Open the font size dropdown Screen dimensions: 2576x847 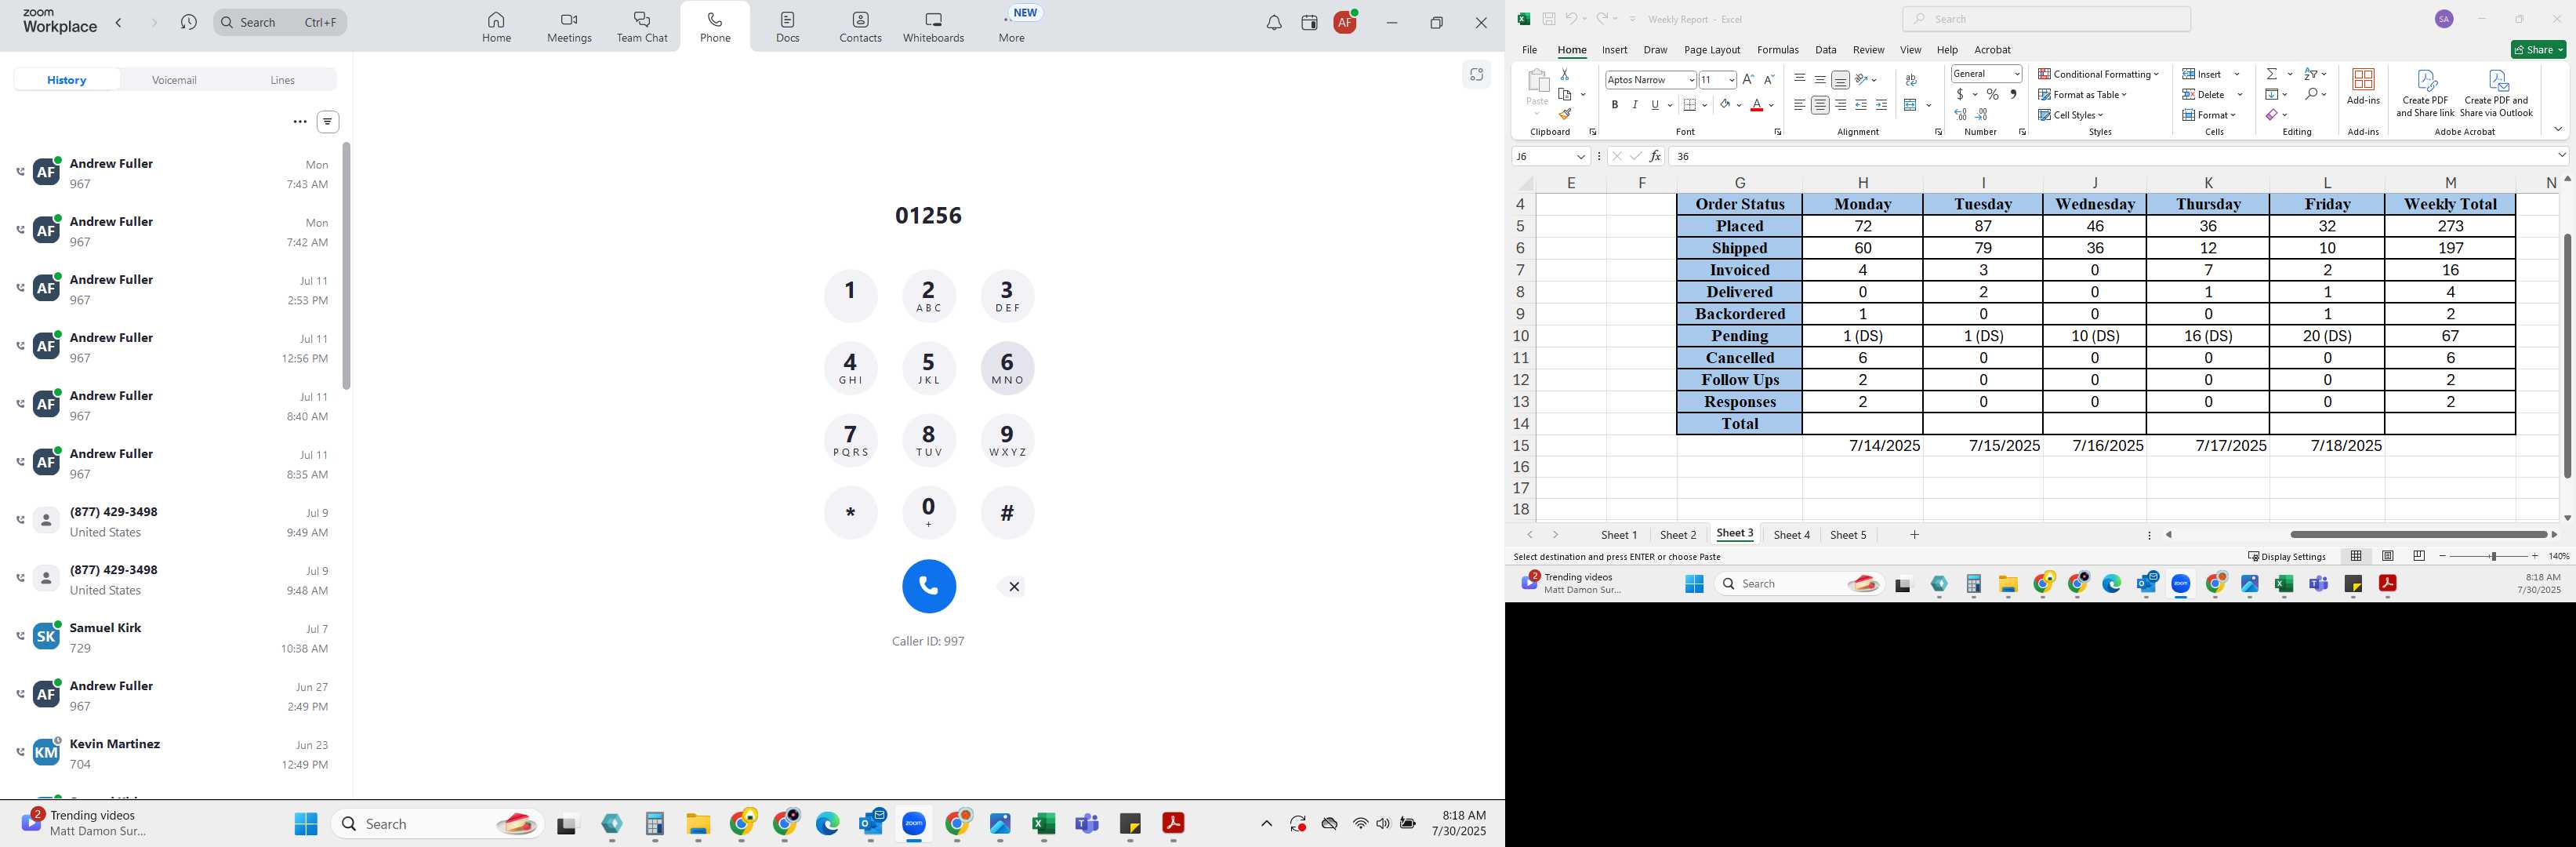pos(1731,80)
